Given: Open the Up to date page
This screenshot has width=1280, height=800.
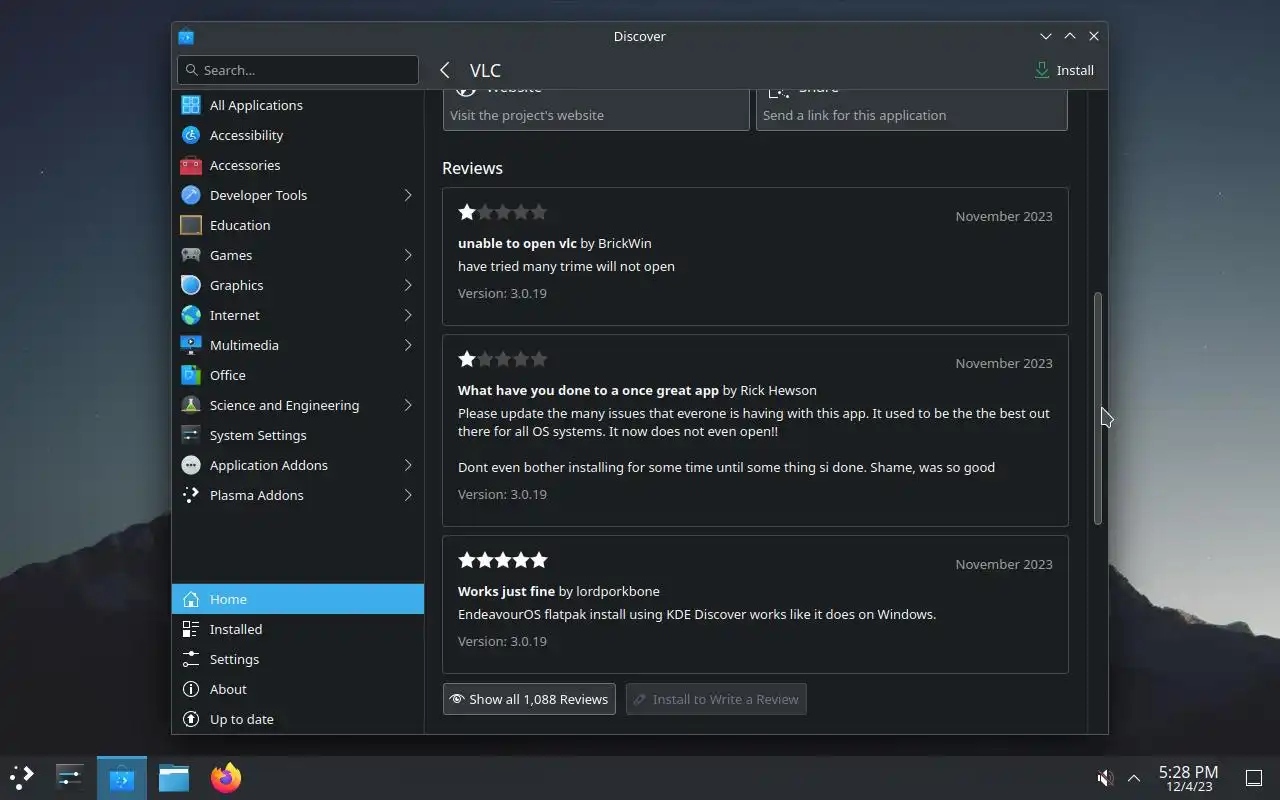Looking at the screenshot, I should pos(298,719).
